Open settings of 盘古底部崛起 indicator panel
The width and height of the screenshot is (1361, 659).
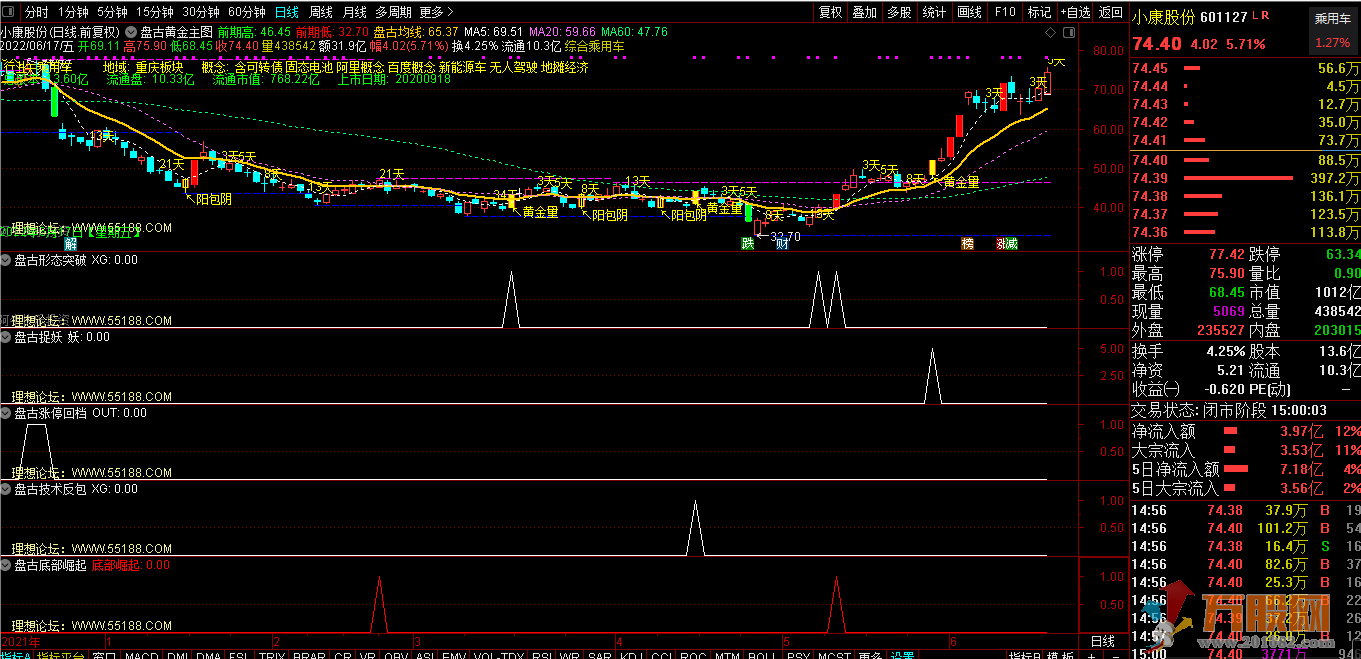[x=6, y=565]
